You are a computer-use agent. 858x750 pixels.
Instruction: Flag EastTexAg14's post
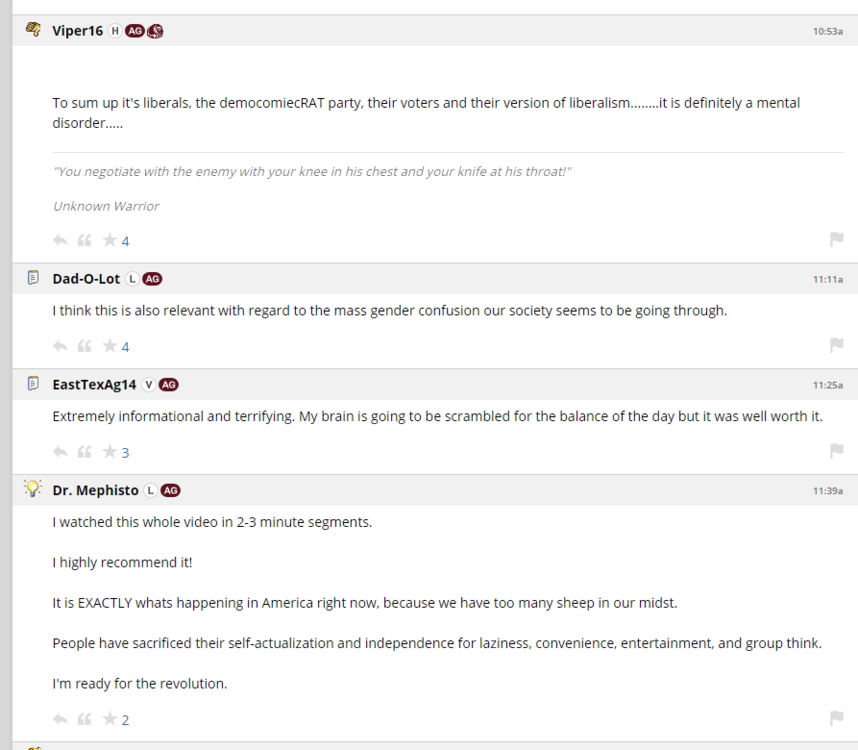click(x=836, y=451)
